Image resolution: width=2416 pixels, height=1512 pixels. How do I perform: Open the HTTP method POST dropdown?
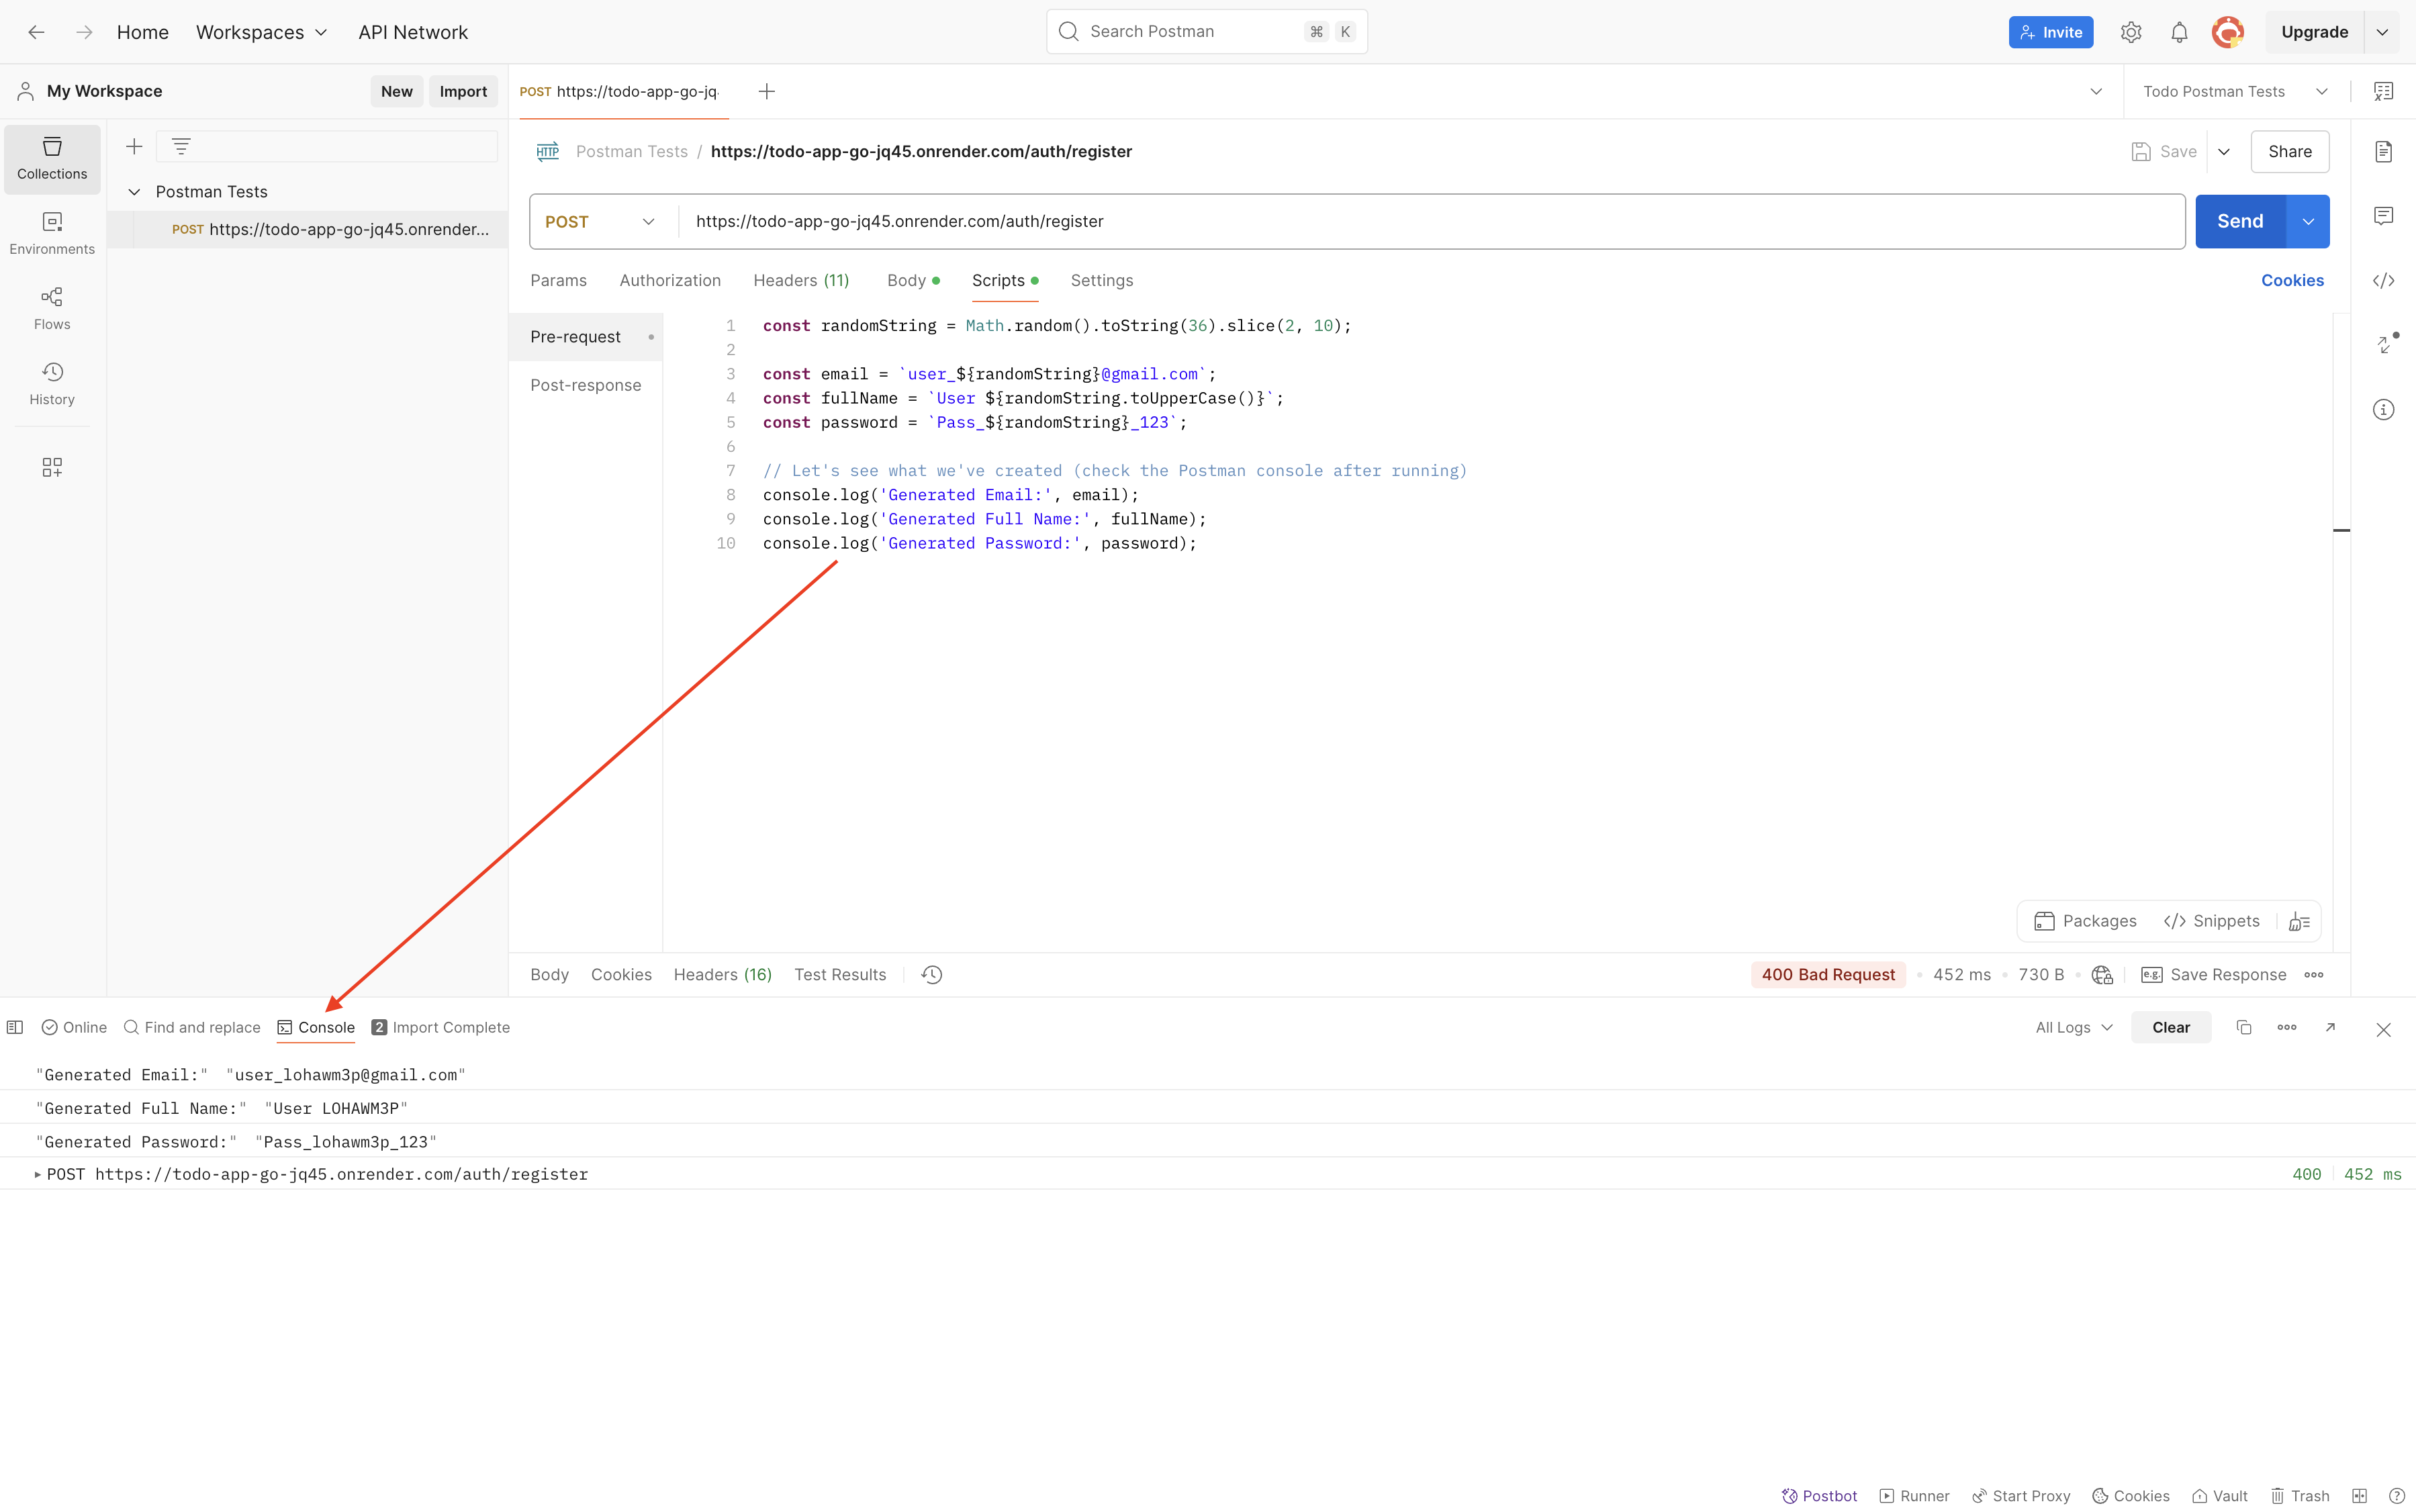pyautogui.click(x=600, y=222)
